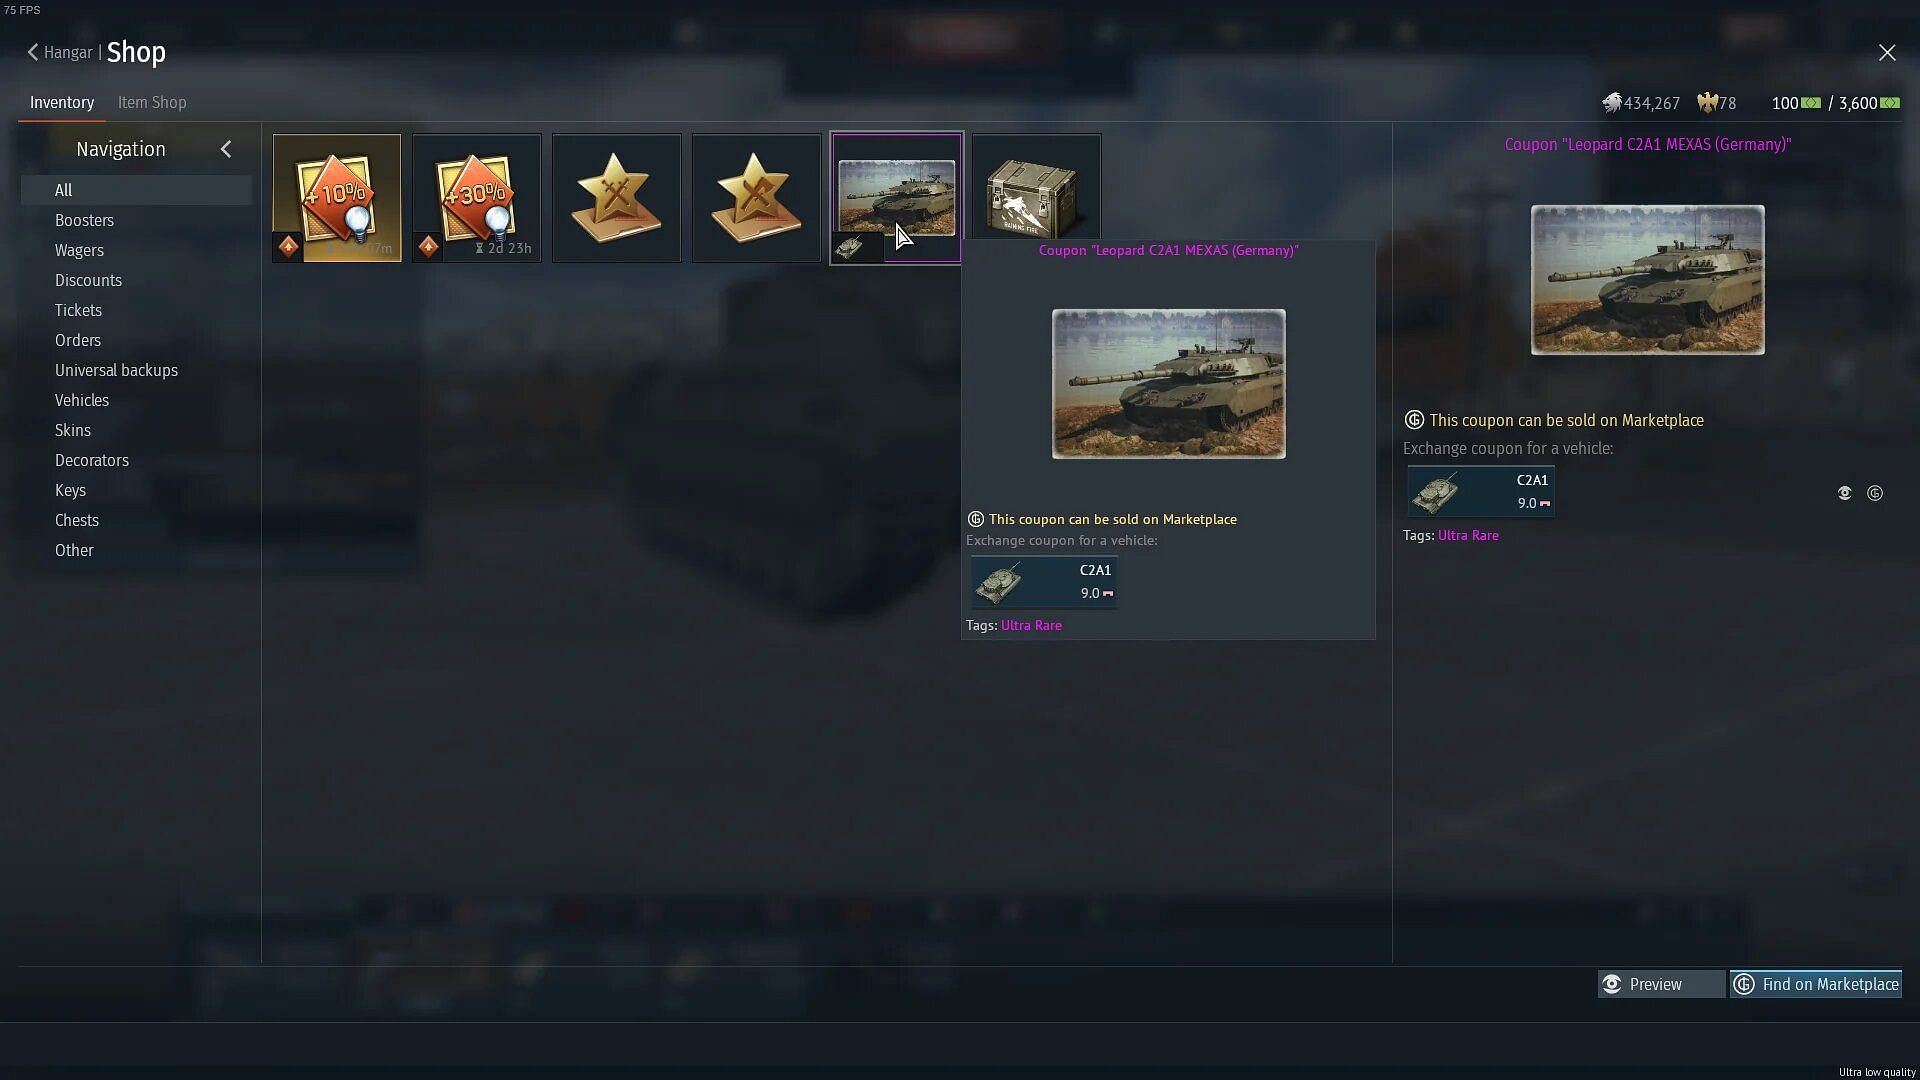The height and width of the screenshot is (1080, 1920).
Task: Switch to the Item Shop tab
Action: [x=152, y=102]
